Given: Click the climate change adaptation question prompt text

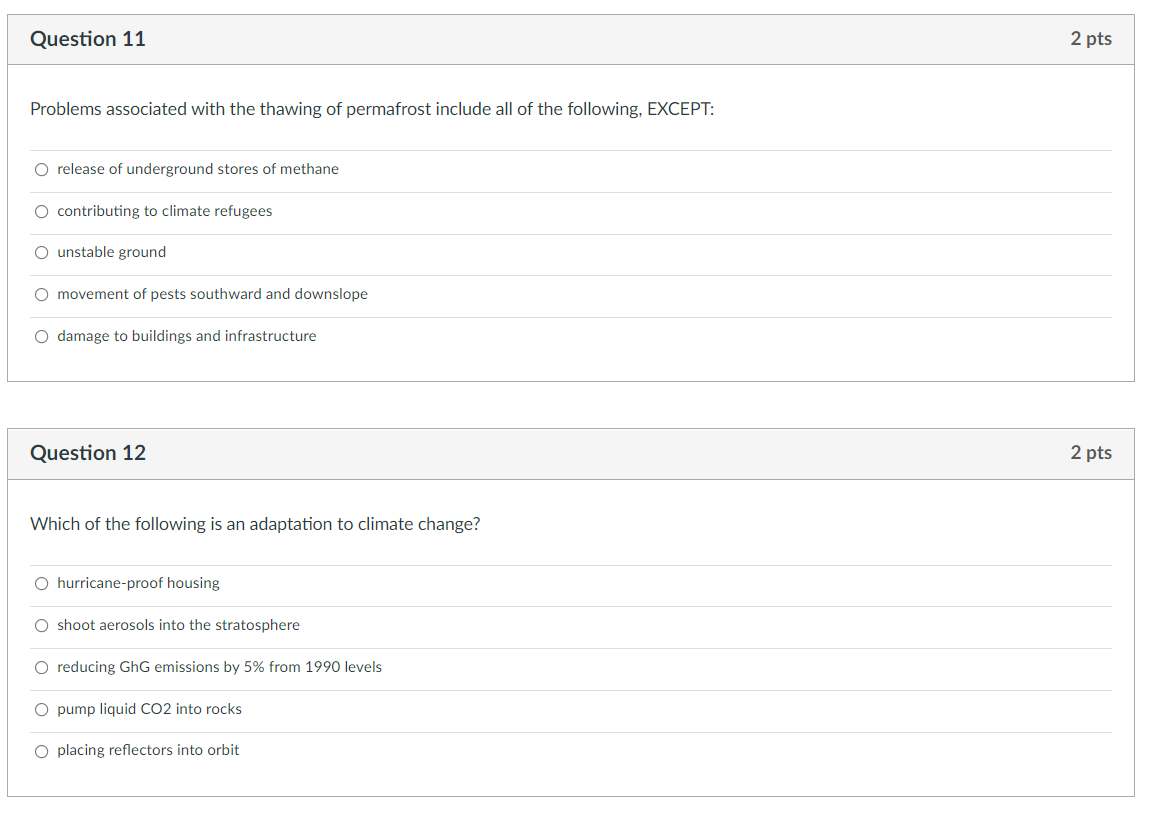Looking at the screenshot, I should 255,524.
